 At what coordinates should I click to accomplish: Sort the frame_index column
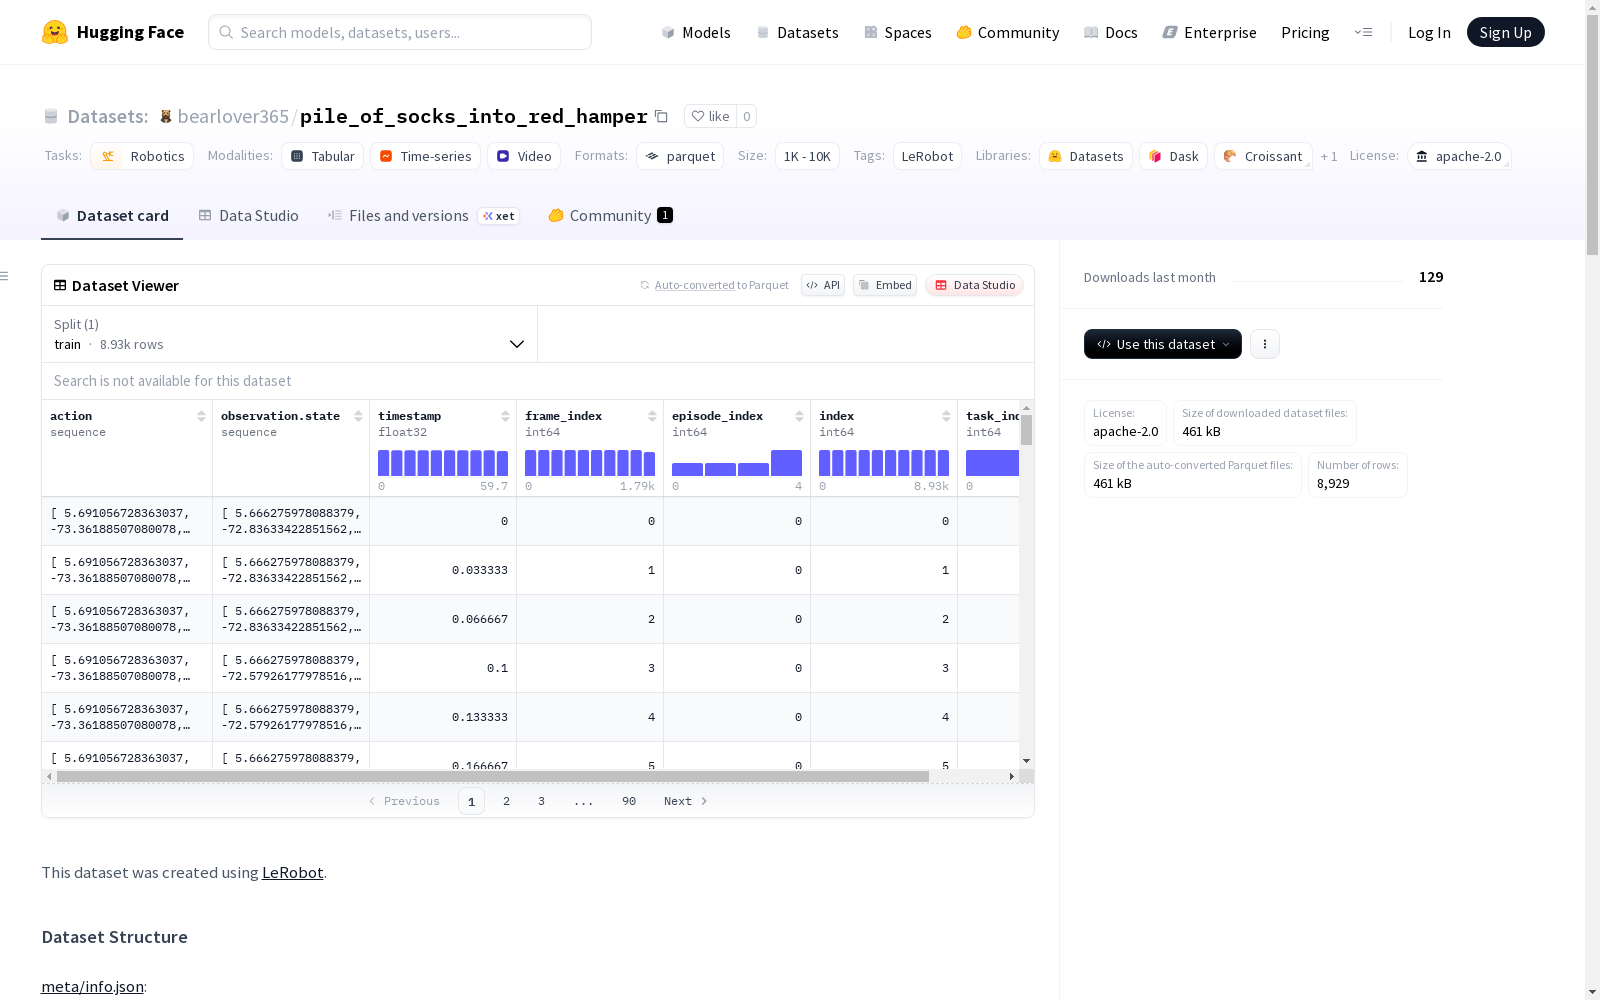tap(652, 416)
